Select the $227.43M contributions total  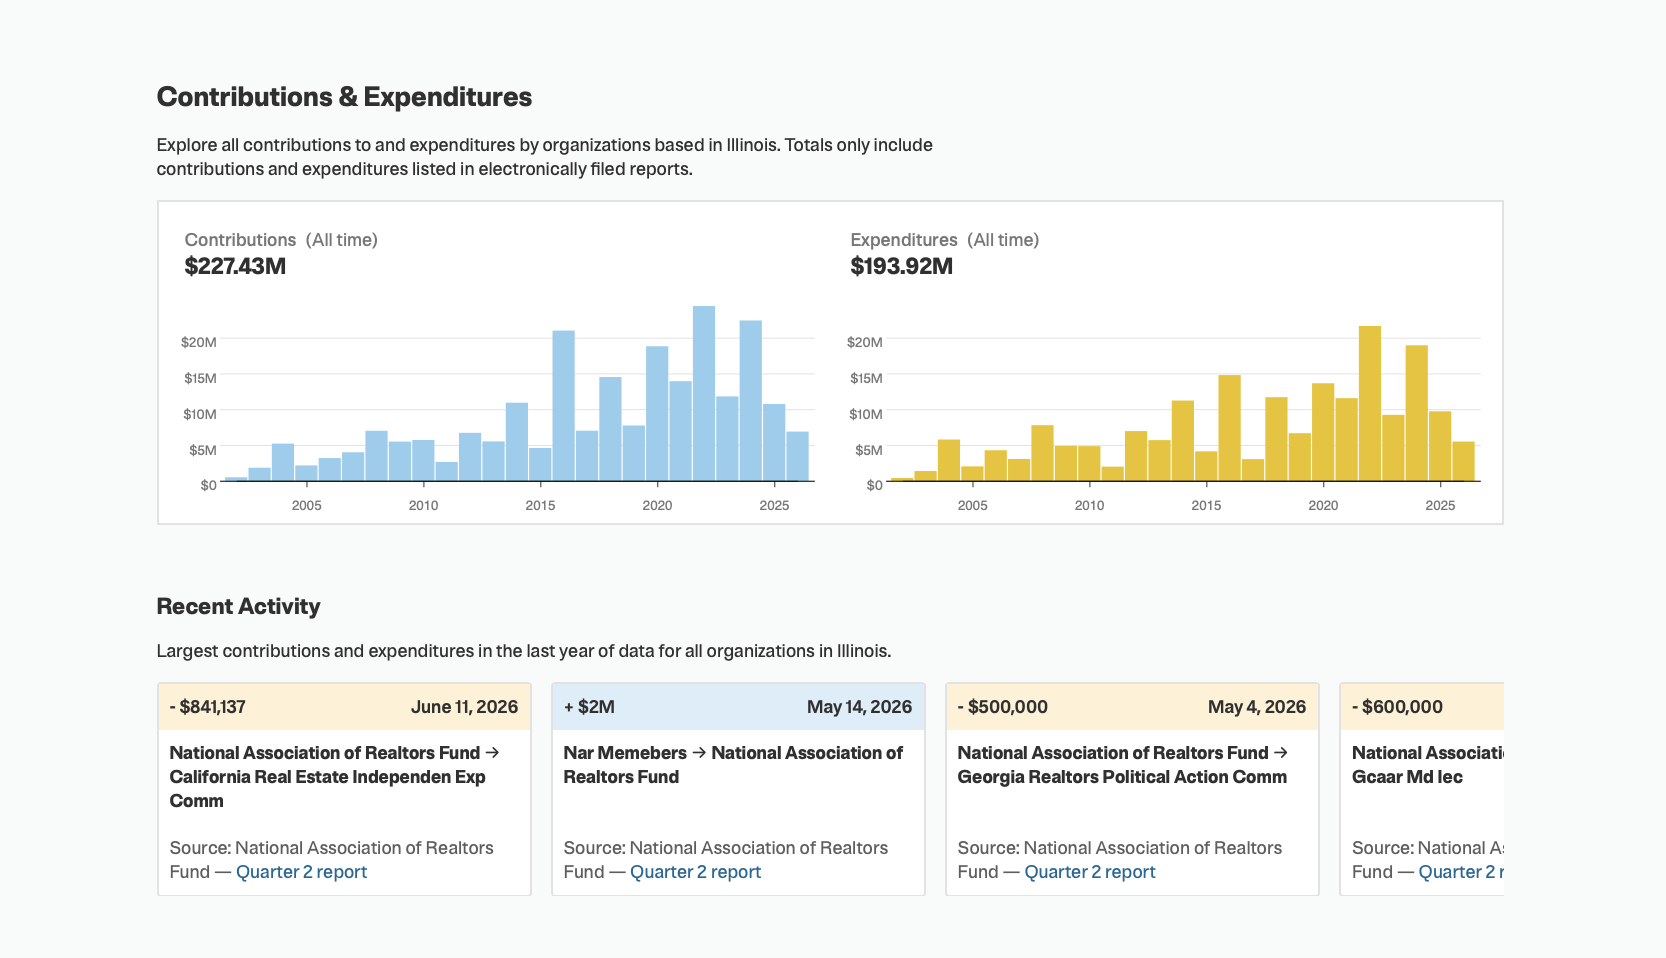point(235,266)
